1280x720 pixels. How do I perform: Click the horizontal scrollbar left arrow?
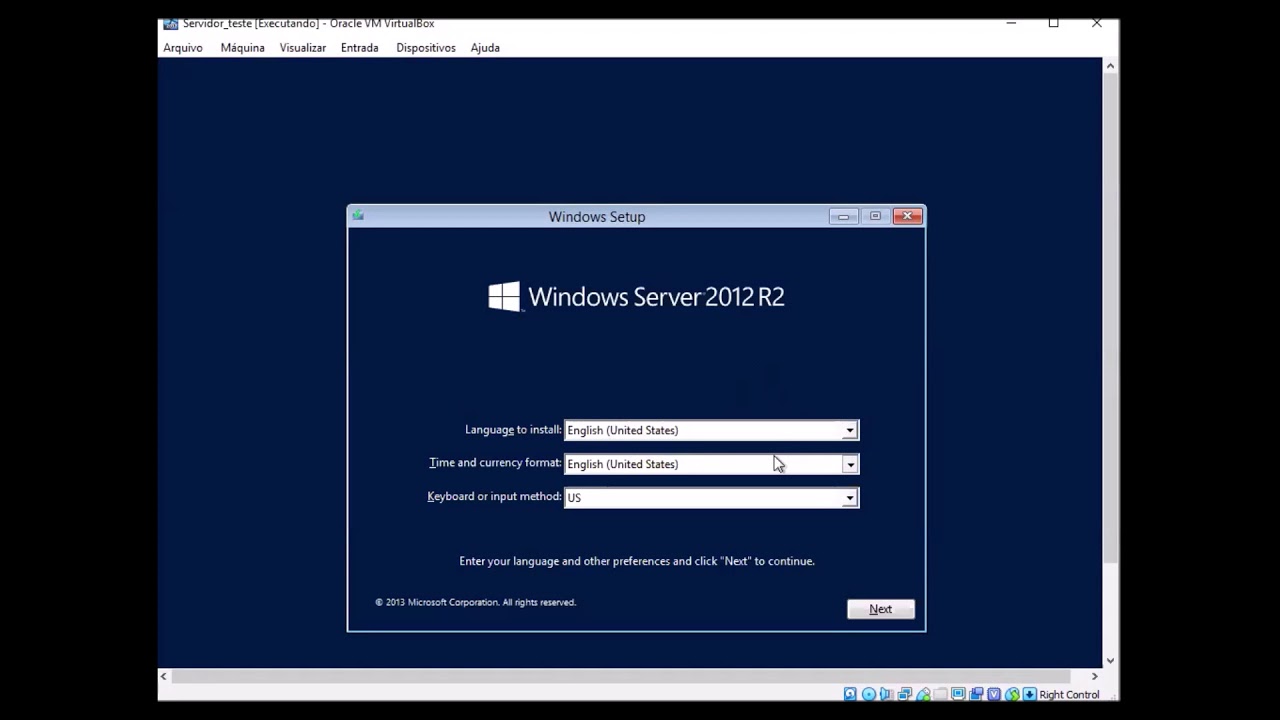point(164,677)
